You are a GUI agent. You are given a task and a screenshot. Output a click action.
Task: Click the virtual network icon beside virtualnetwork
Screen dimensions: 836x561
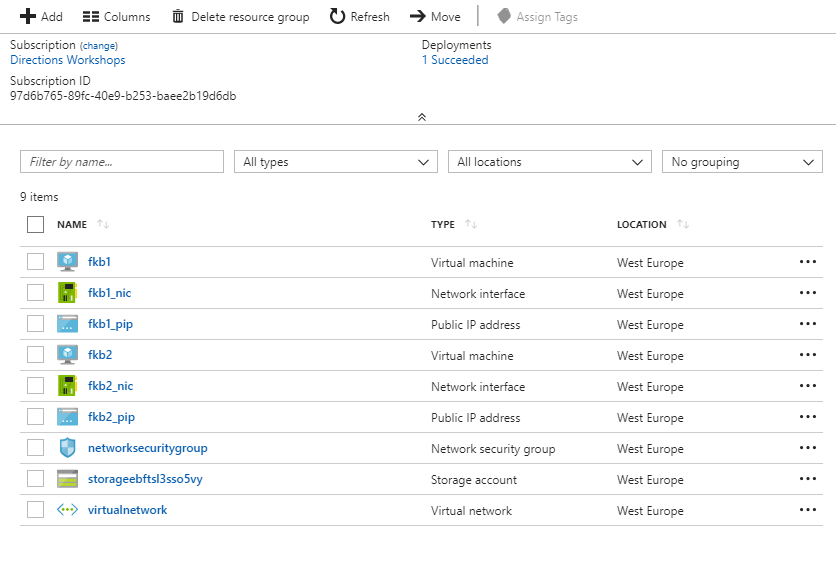[x=67, y=510]
